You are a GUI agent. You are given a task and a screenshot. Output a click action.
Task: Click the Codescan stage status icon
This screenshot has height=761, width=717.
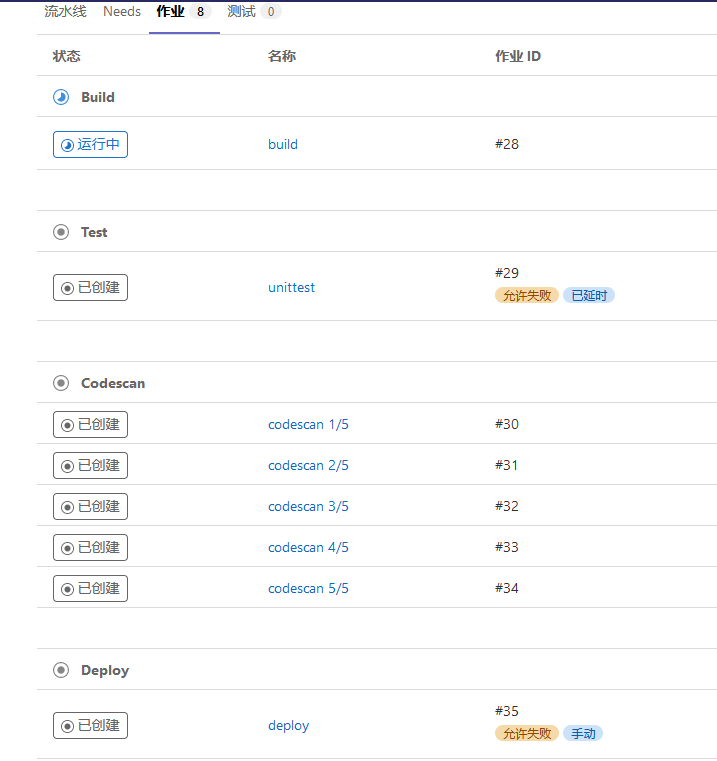61,383
